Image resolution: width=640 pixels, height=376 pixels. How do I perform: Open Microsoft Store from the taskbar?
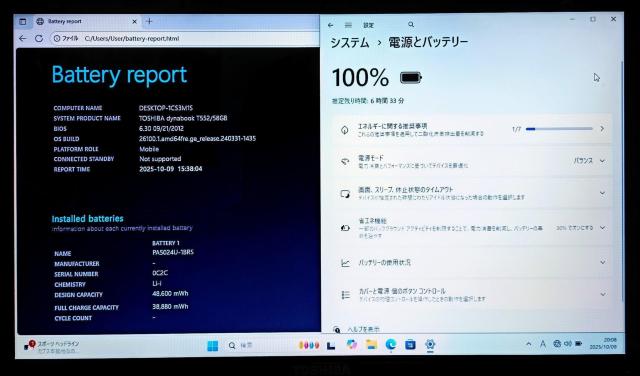pos(410,345)
